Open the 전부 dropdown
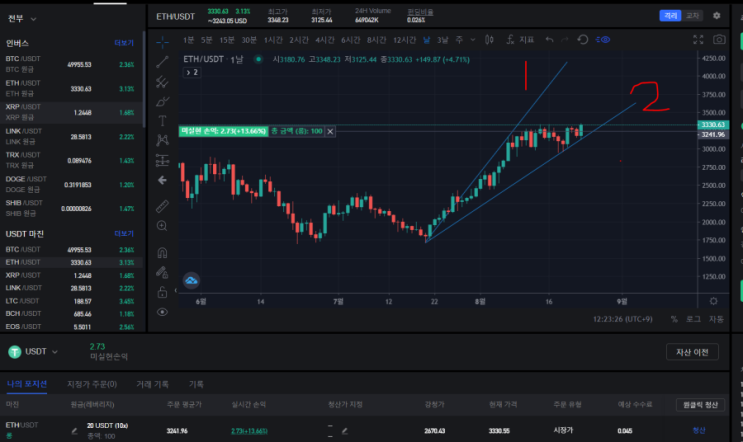 coord(22,19)
